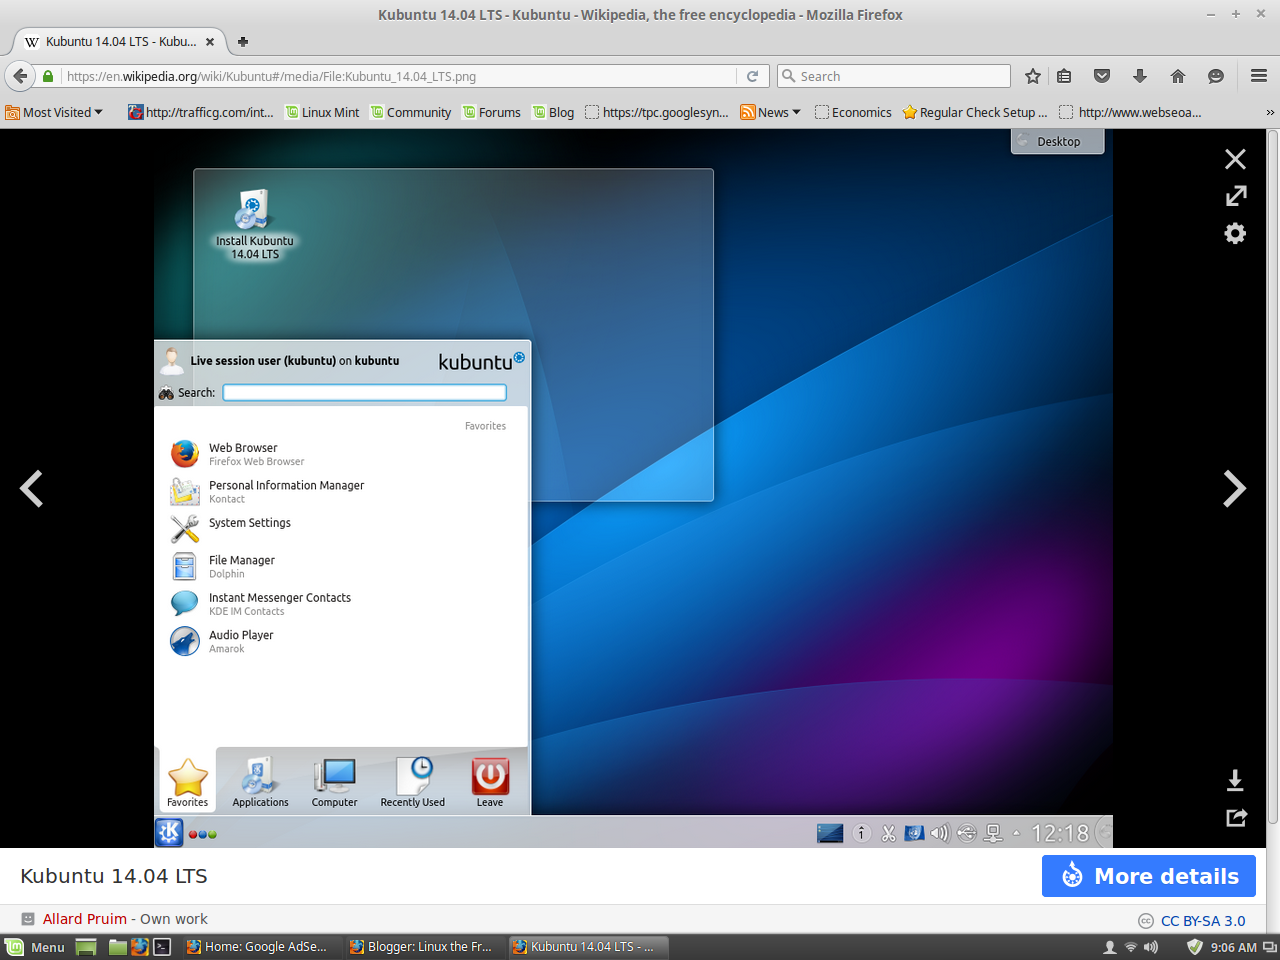This screenshot has width=1280, height=960.
Task: Click the magnifier icon in Search box
Action: tap(789, 76)
